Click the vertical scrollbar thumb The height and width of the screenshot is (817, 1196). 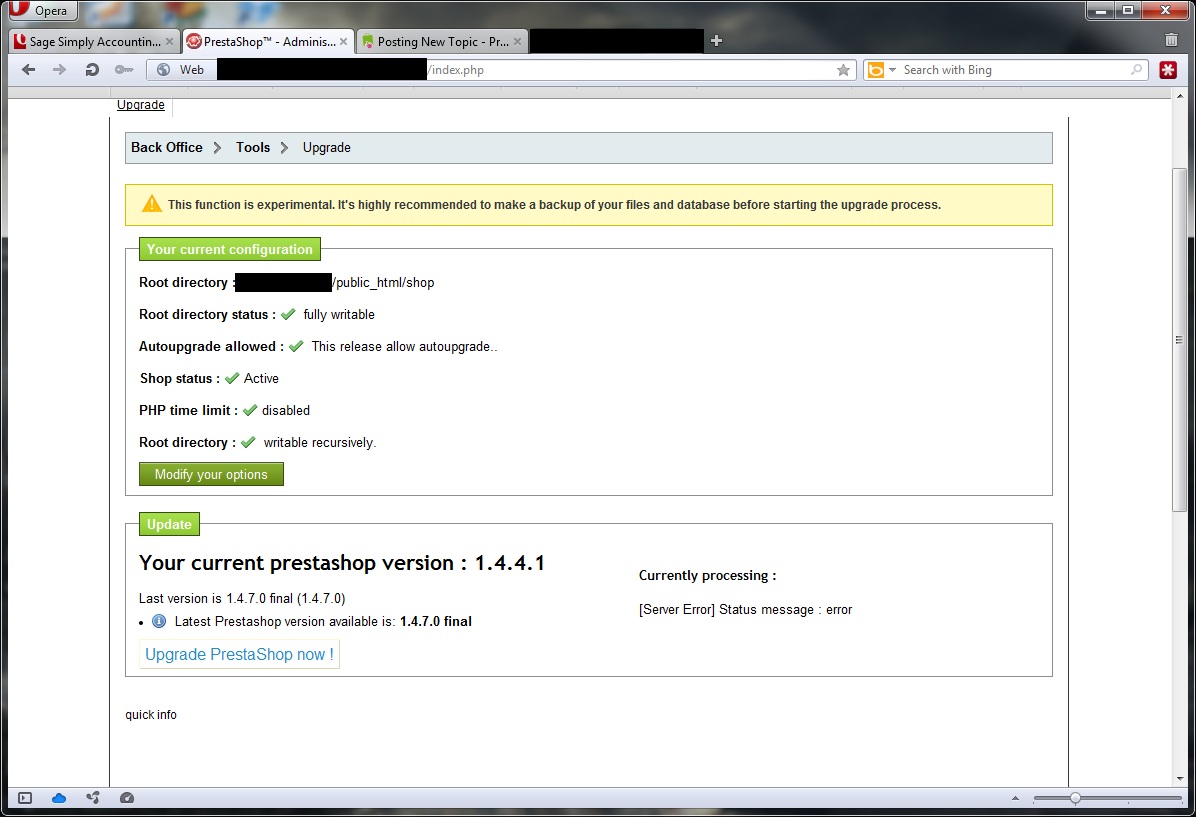pos(1179,339)
